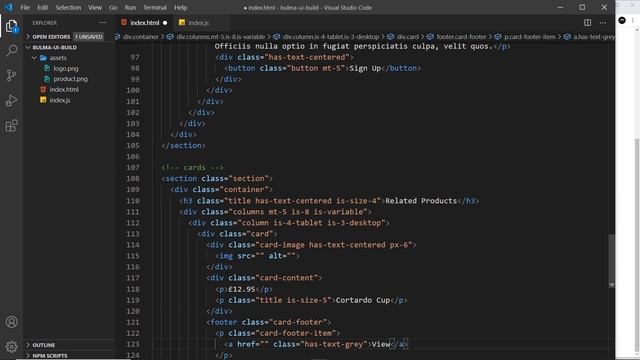
Task: Click the 'has-text-grey' class value
Action: [334, 344]
